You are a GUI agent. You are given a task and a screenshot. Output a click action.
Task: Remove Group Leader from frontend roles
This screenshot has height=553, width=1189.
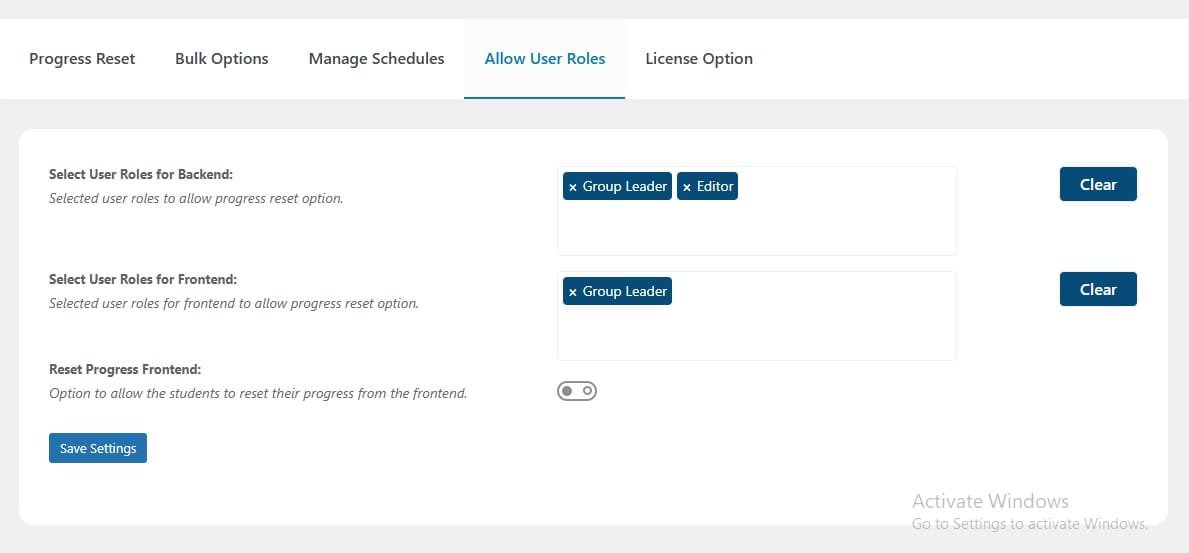[x=573, y=292]
